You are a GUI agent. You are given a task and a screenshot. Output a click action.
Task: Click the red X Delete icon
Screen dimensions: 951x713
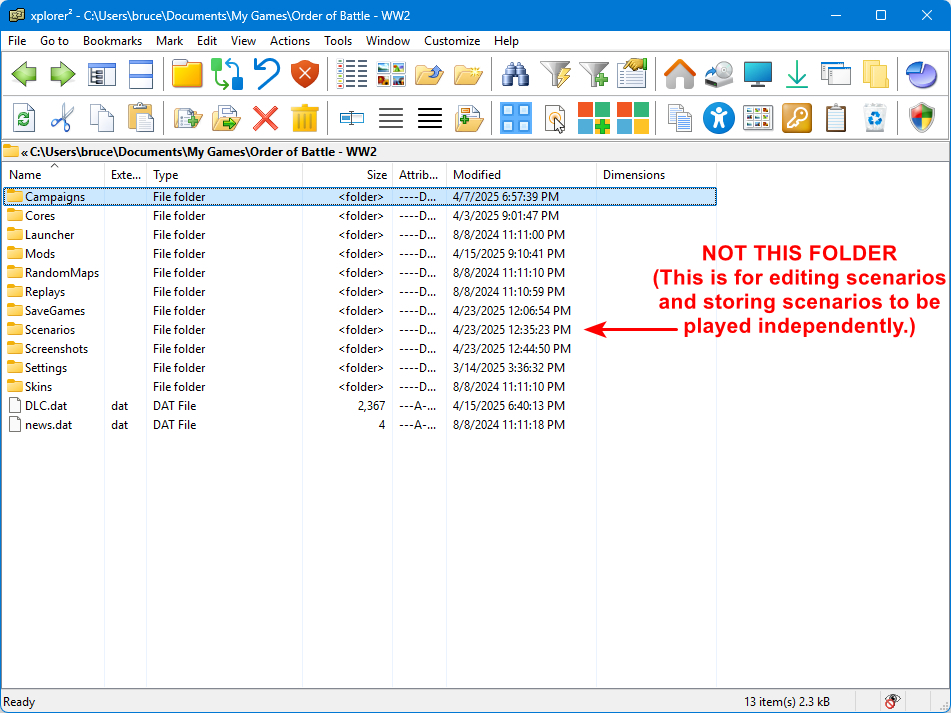(266, 118)
